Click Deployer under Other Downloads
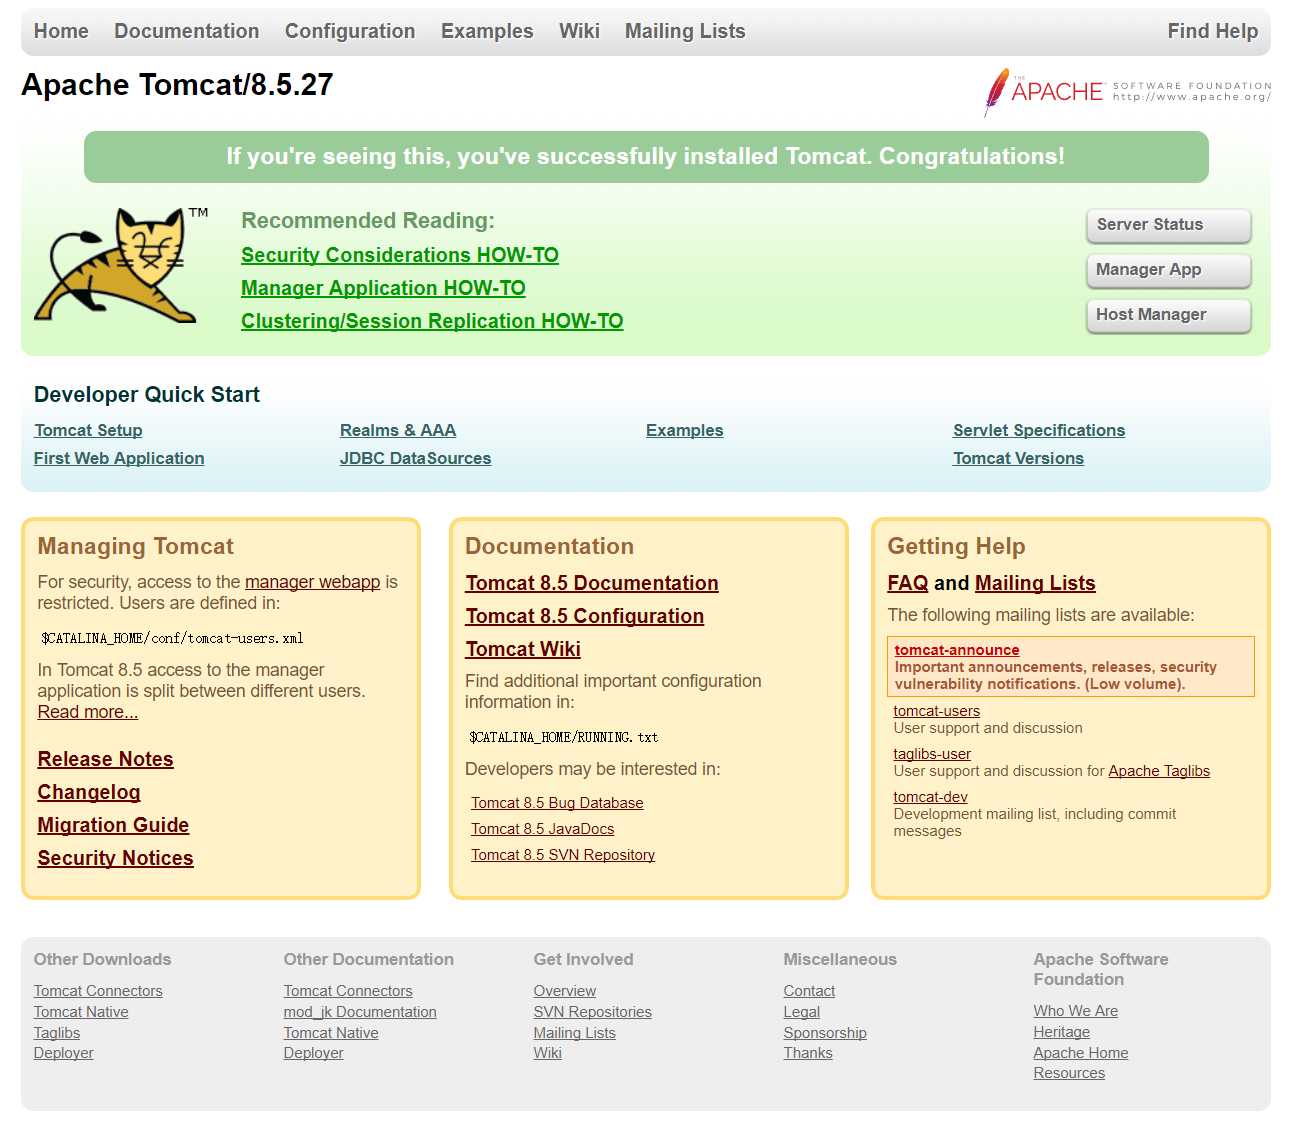1312x1122 pixels. [x=64, y=1053]
